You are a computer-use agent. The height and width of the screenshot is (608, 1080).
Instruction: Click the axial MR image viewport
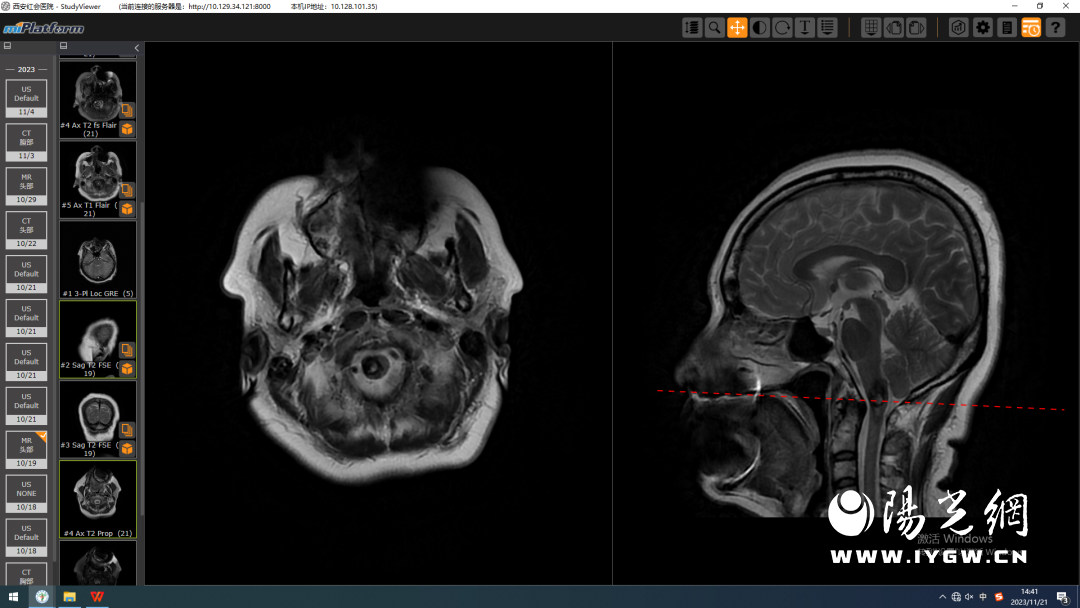(x=378, y=313)
